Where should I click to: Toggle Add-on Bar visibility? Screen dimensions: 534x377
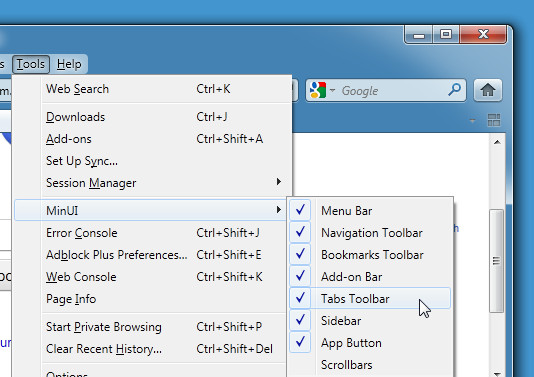(370, 277)
